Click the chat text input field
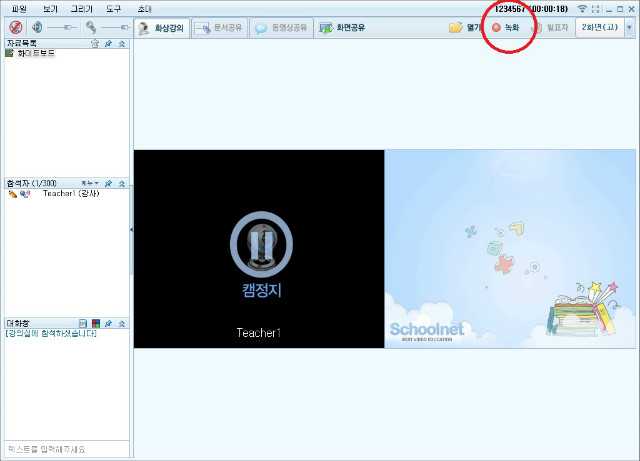This screenshot has width=640, height=461. (x=66, y=450)
